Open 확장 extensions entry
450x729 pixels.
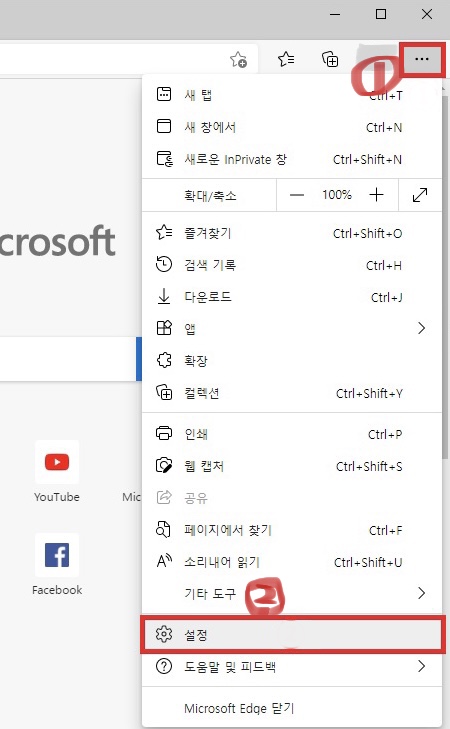click(x=291, y=361)
